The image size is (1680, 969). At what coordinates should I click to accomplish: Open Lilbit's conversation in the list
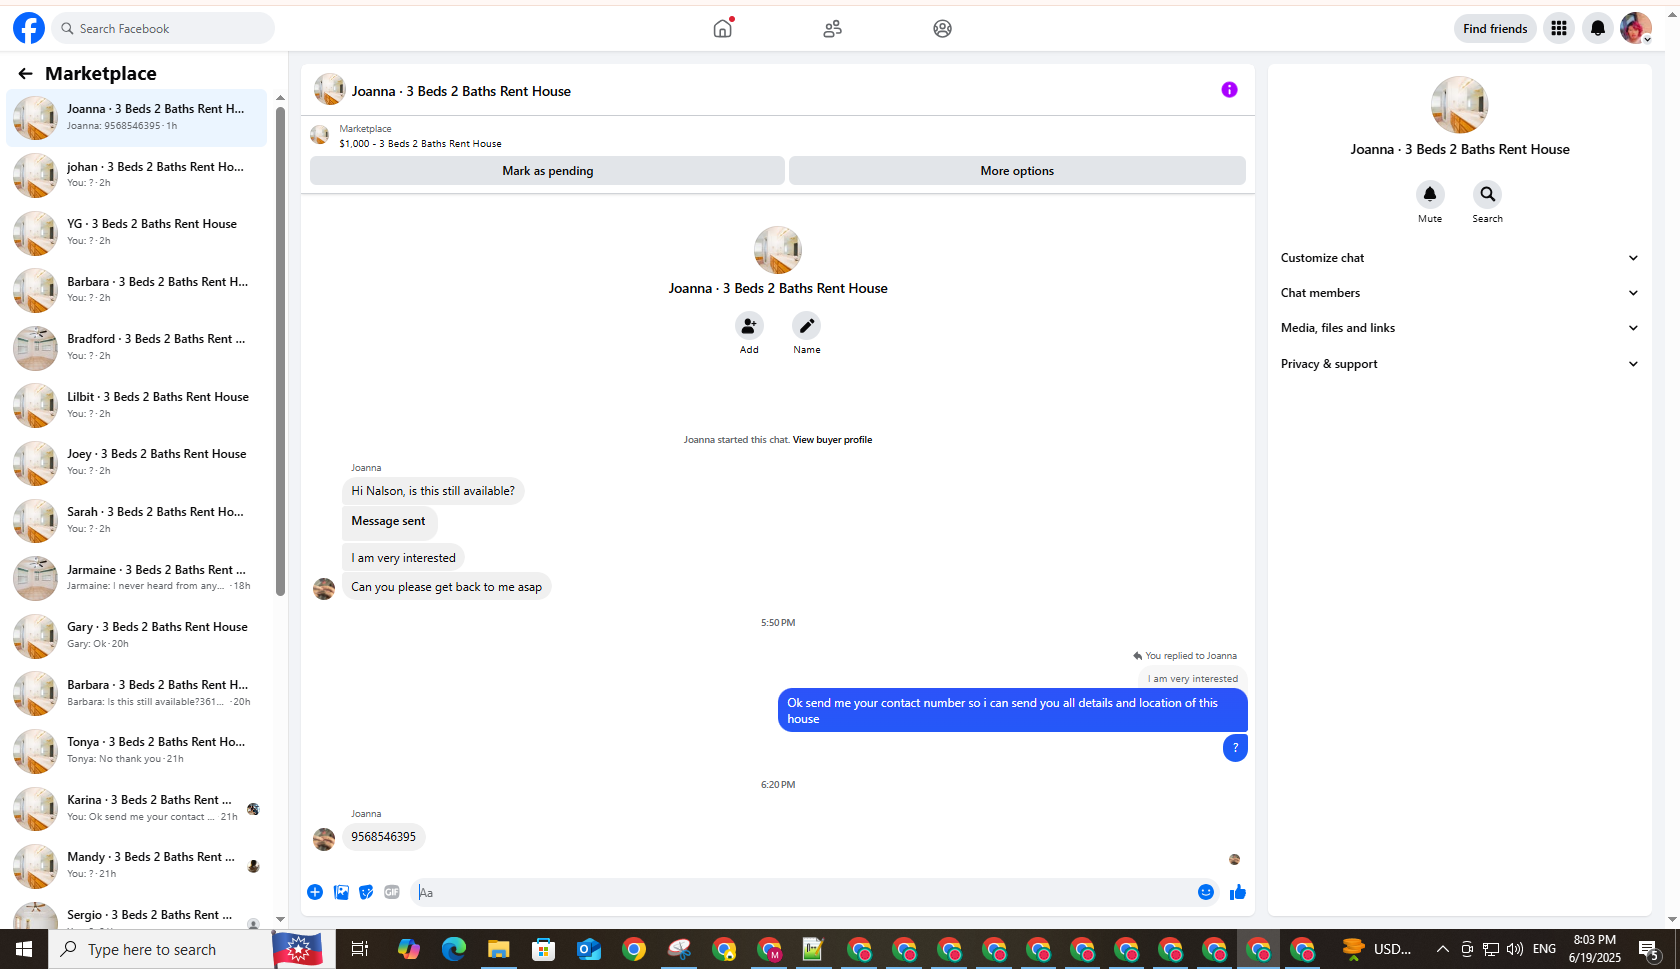(137, 405)
